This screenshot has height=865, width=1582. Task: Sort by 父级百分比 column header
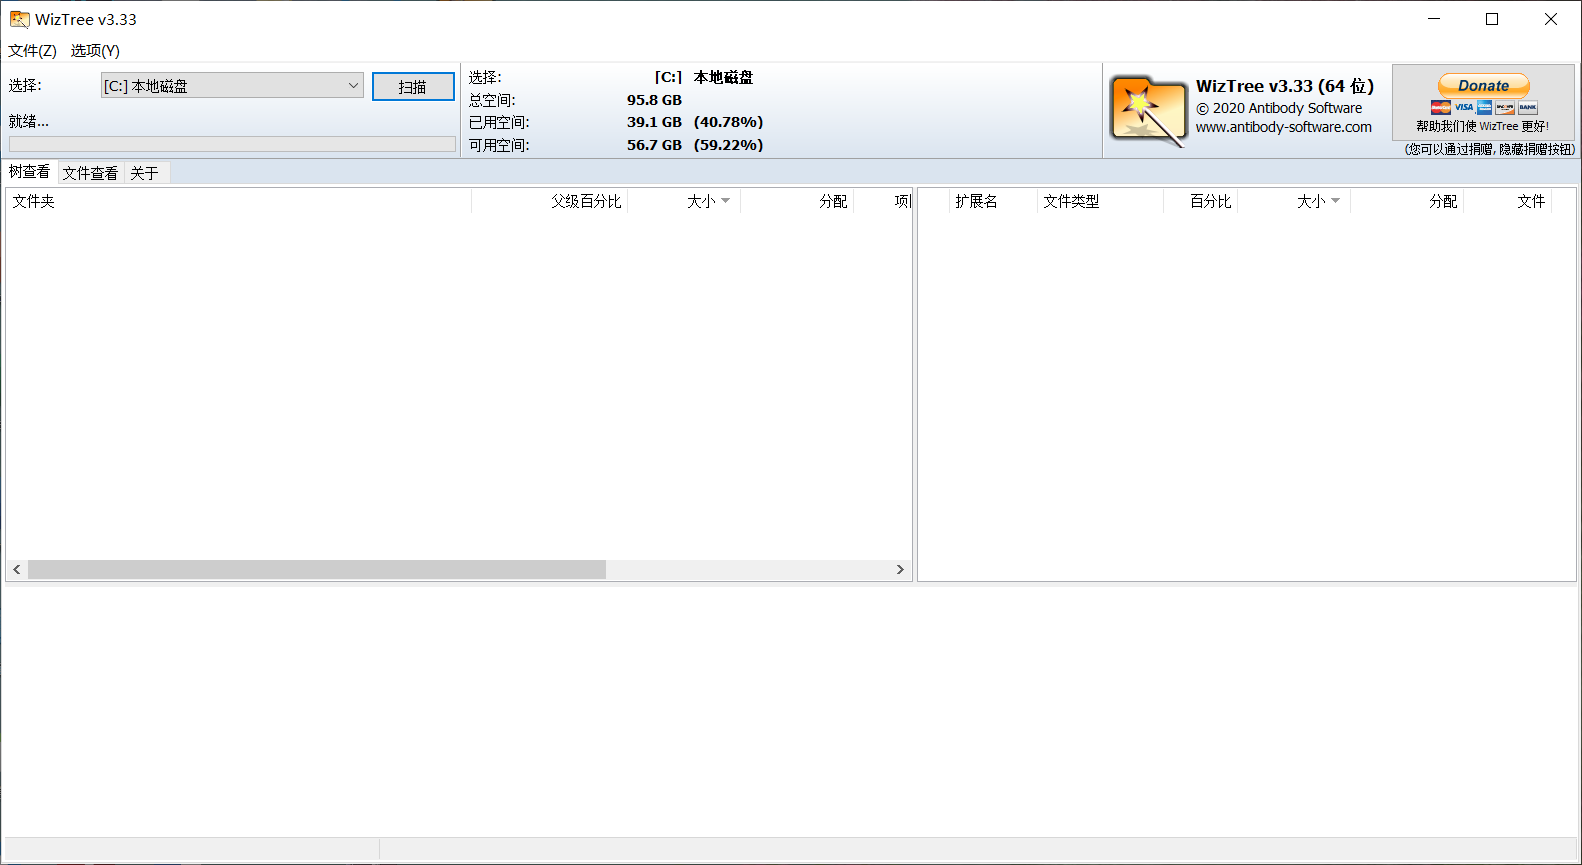tap(549, 201)
